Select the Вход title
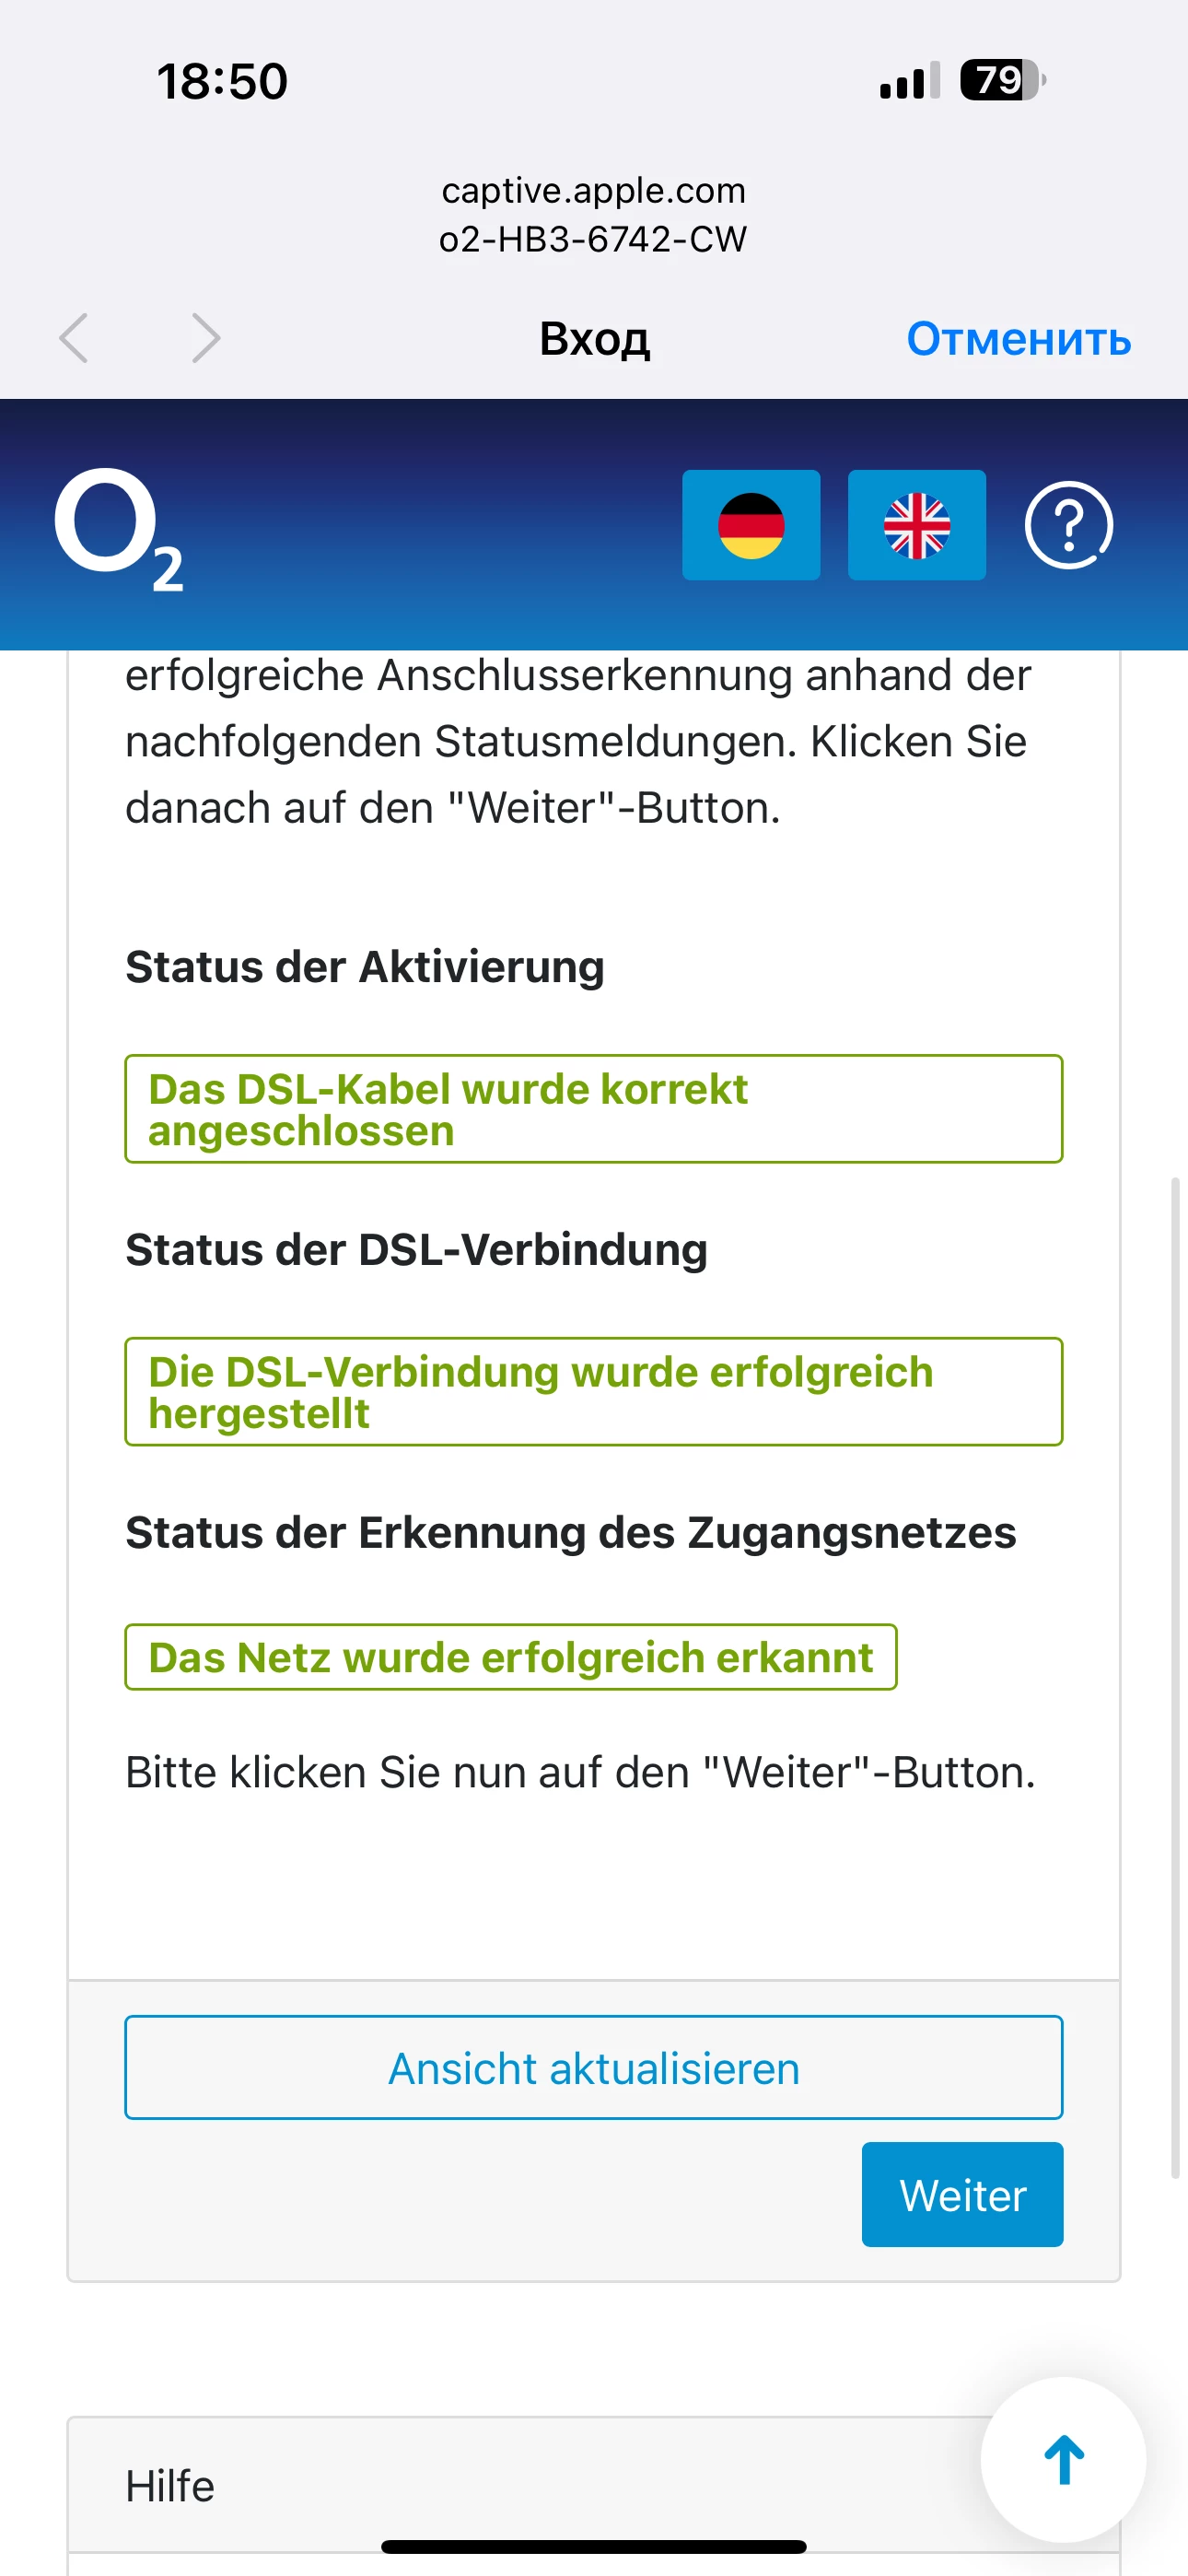The image size is (1188, 2576). (594, 339)
